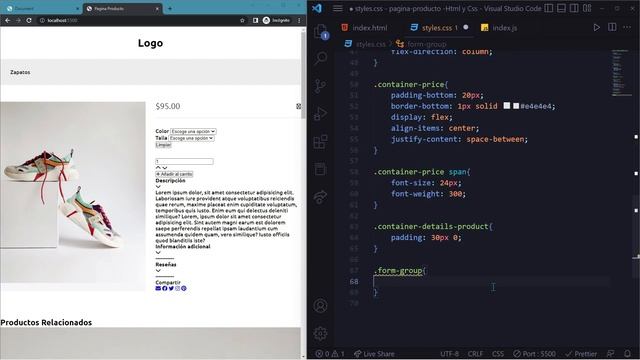Open a new browser tab with plus

pyautogui.click(x=170, y=8)
